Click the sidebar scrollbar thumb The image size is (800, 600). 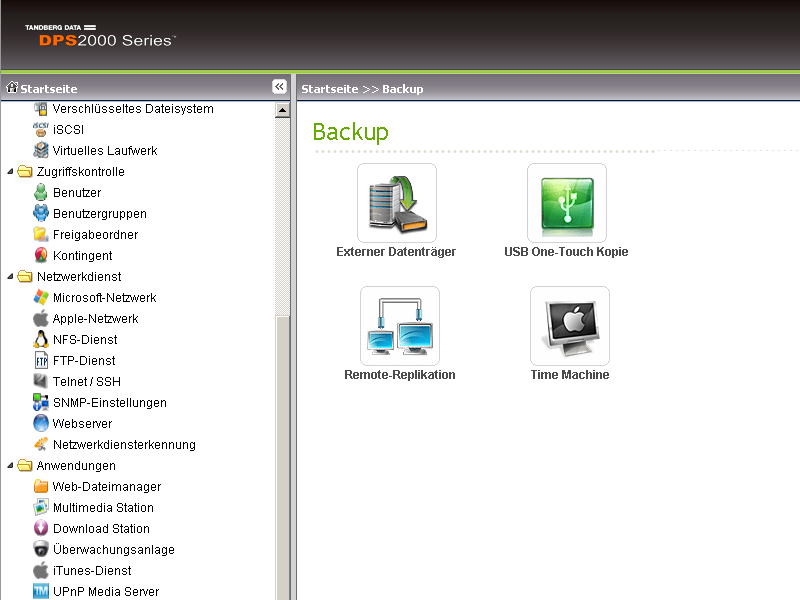pyautogui.click(x=282, y=458)
